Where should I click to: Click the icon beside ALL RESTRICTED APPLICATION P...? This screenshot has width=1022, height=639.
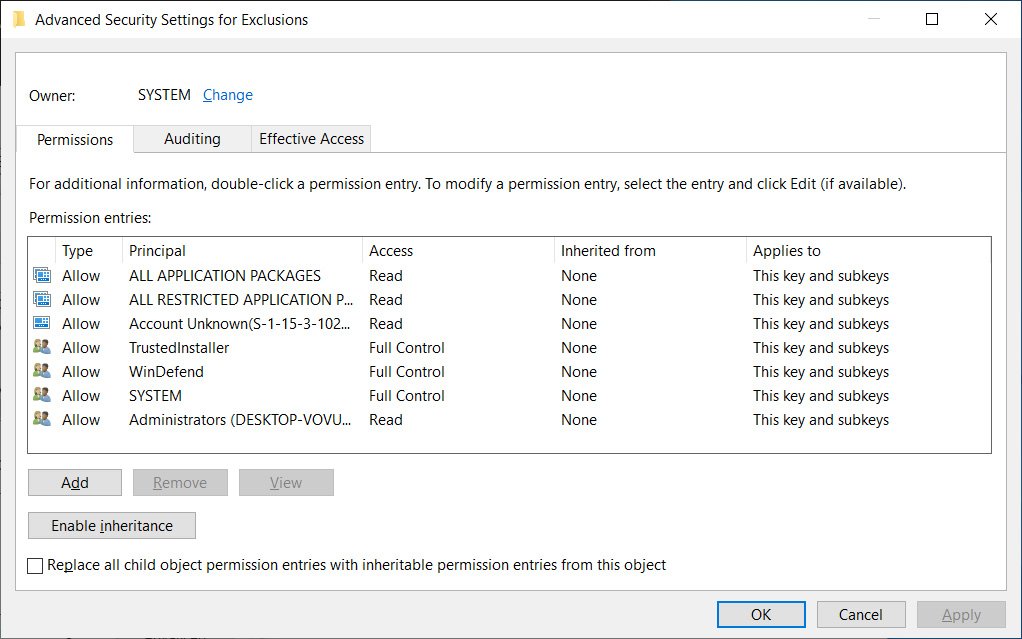point(40,299)
